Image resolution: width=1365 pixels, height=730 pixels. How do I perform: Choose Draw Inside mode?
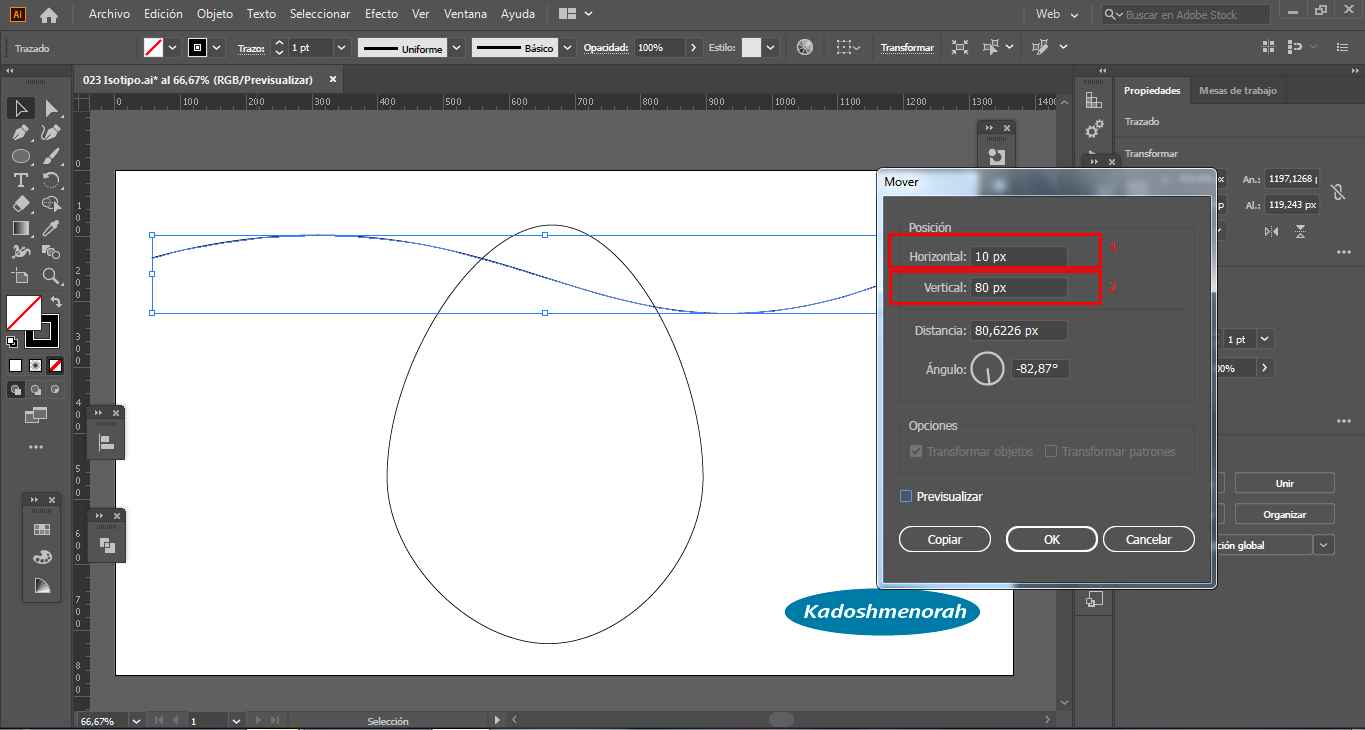click(55, 390)
